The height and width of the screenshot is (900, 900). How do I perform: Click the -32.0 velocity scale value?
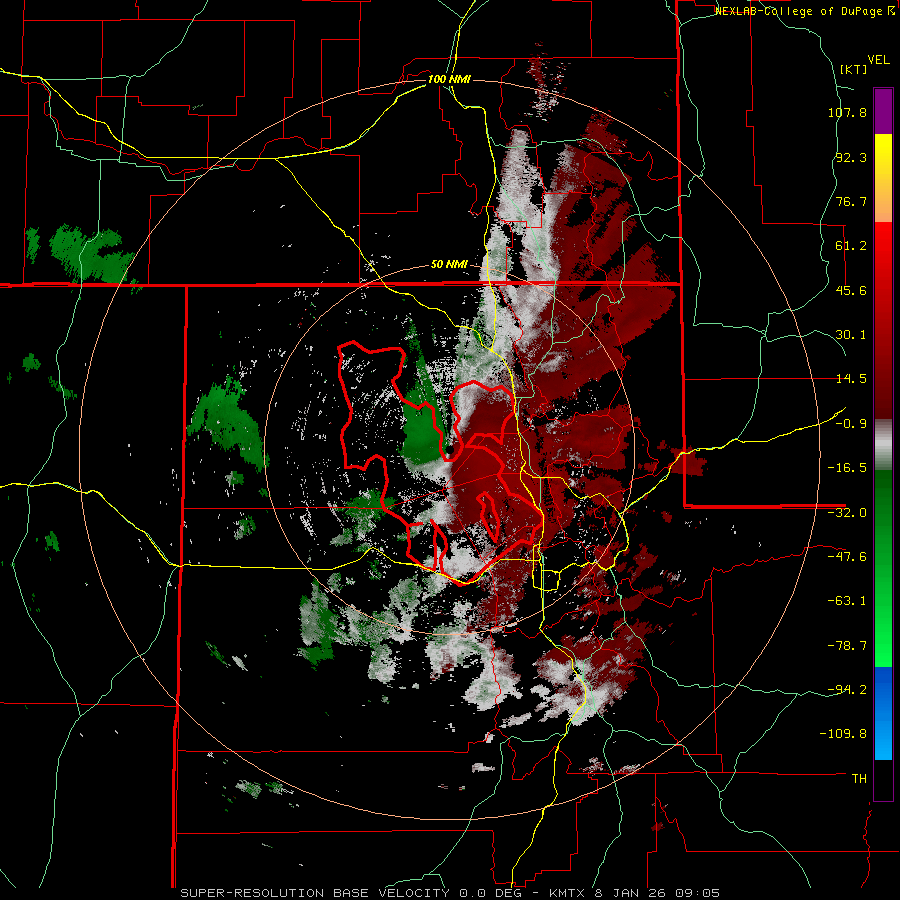pyautogui.click(x=847, y=513)
